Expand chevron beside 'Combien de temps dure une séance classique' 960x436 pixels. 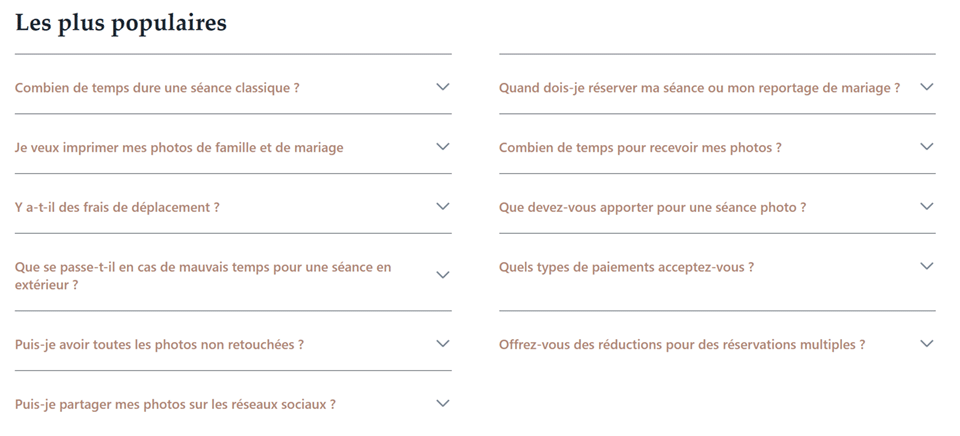[443, 87]
